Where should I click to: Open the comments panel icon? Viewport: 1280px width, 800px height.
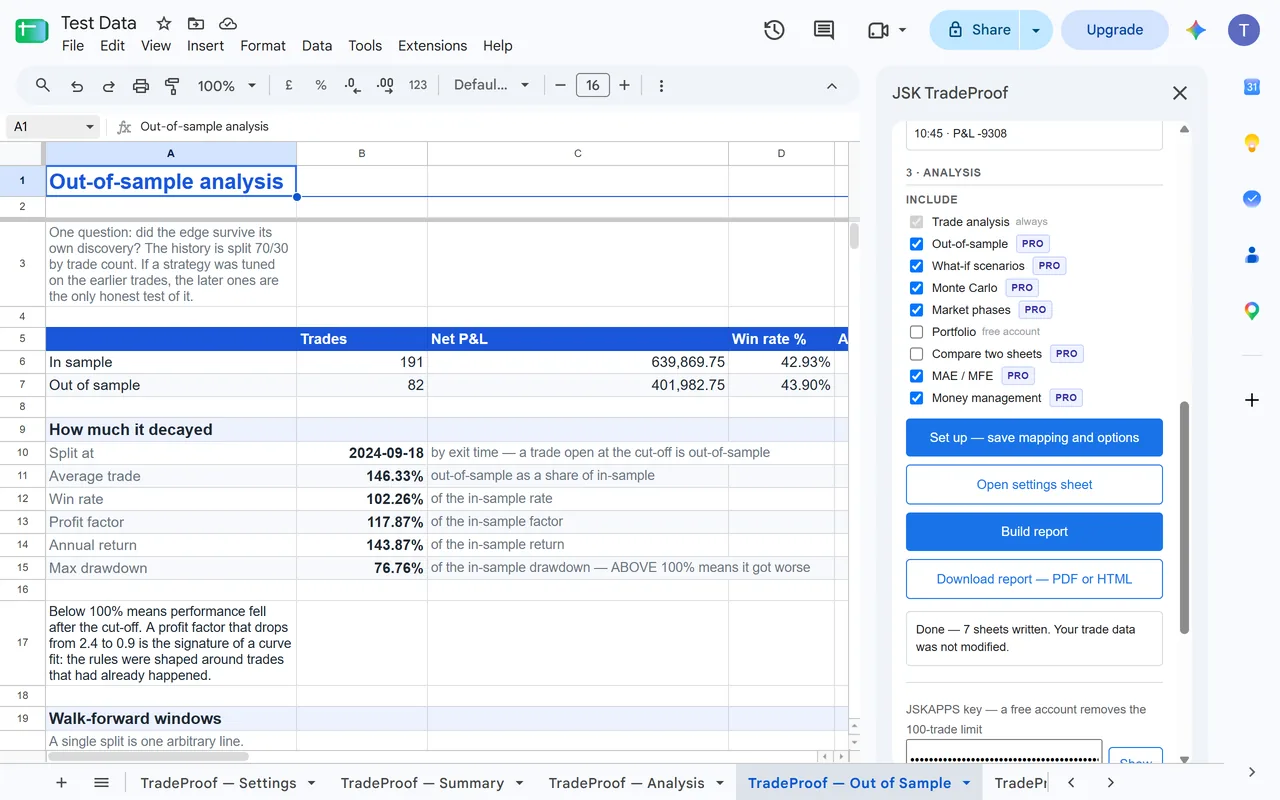coord(824,30)
